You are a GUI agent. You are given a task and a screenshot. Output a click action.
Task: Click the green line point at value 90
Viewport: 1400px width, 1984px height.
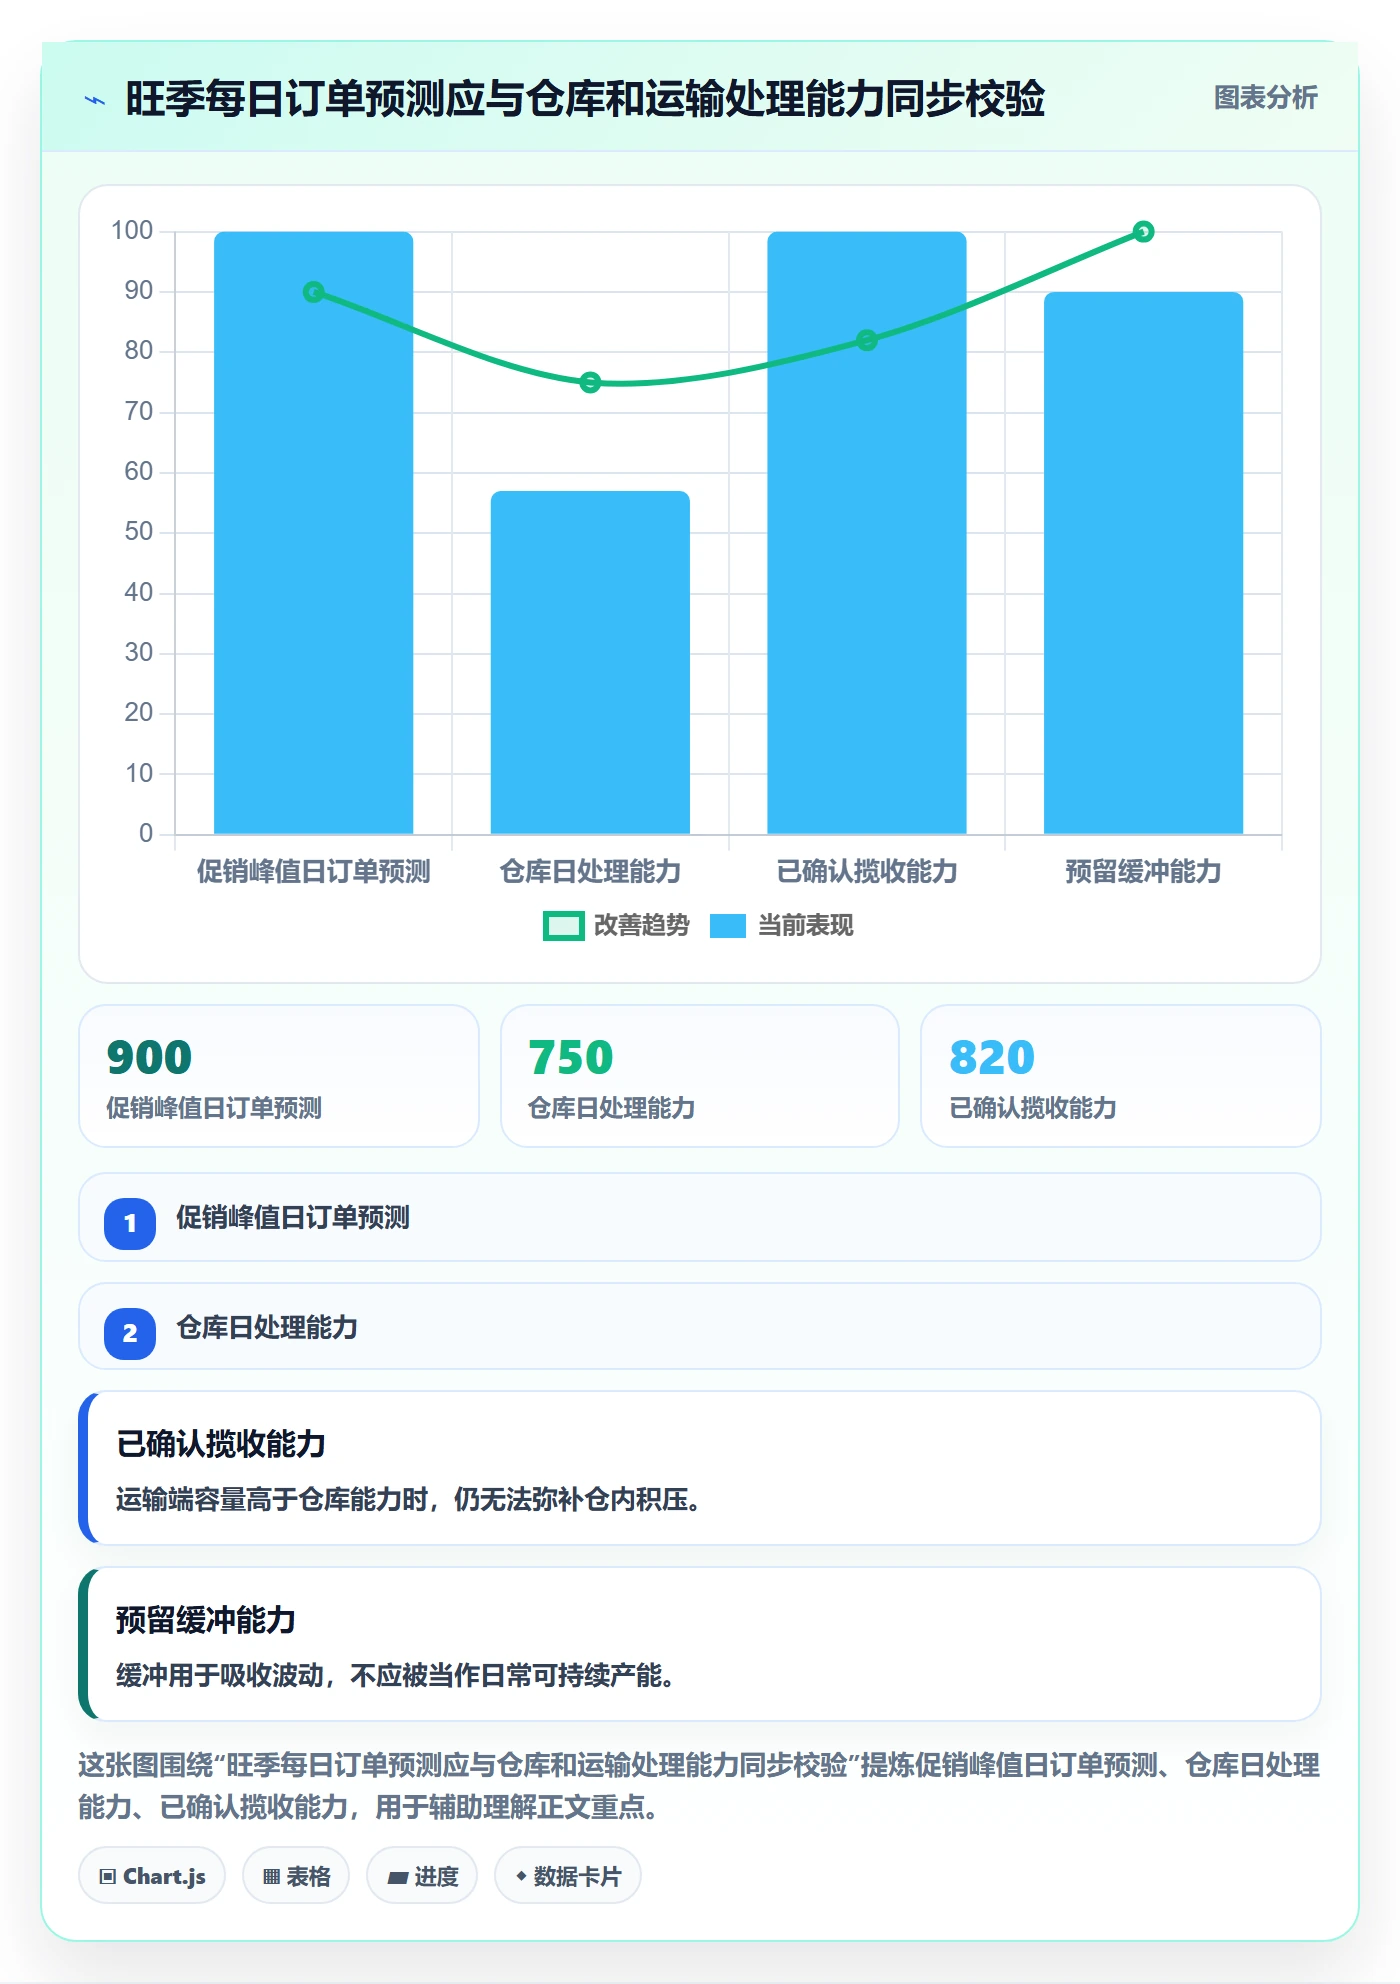click(x=314, y=292)
